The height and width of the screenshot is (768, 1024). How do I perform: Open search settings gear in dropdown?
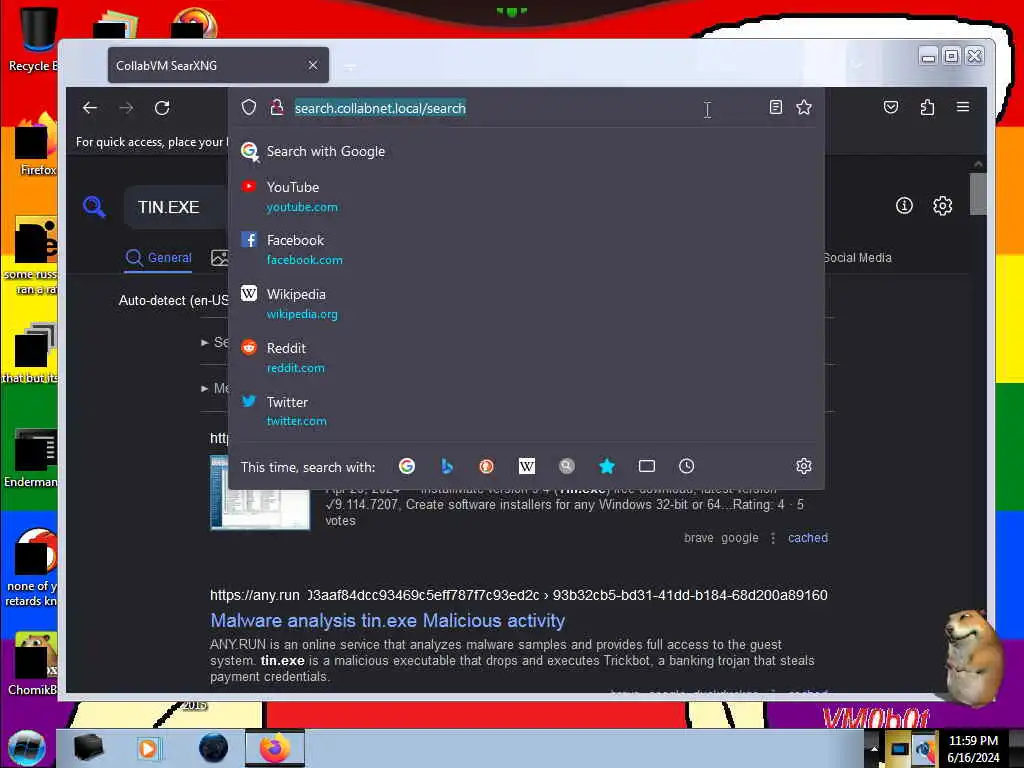pos(804,466)
